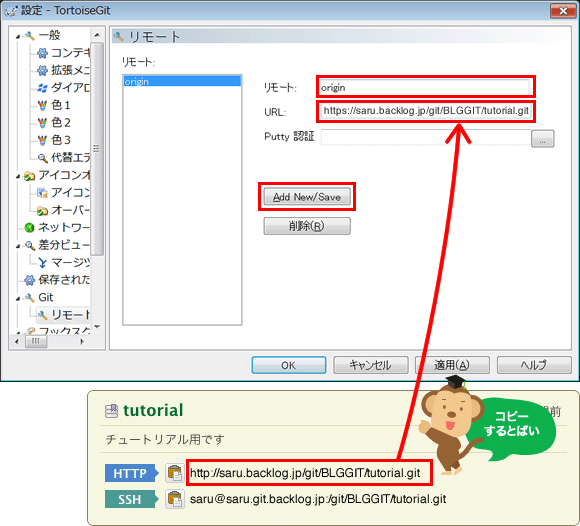Click the マージ merge tool icon

(43, 263)
